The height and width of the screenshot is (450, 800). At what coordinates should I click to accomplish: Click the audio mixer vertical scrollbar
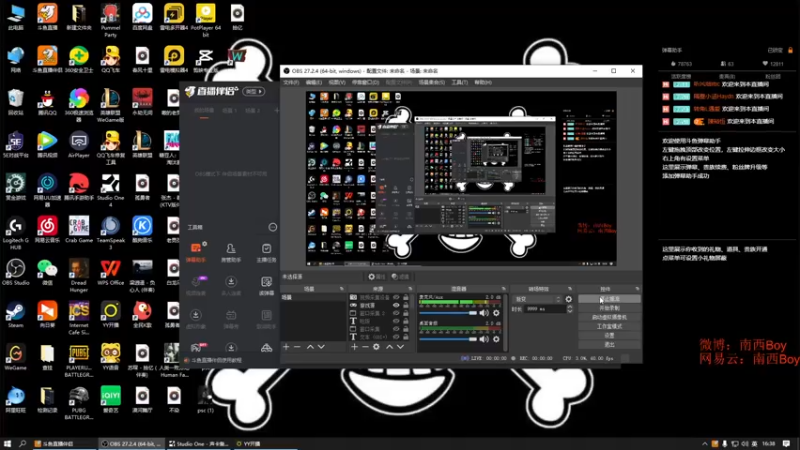pyautogui.click(x=506, y=322)
